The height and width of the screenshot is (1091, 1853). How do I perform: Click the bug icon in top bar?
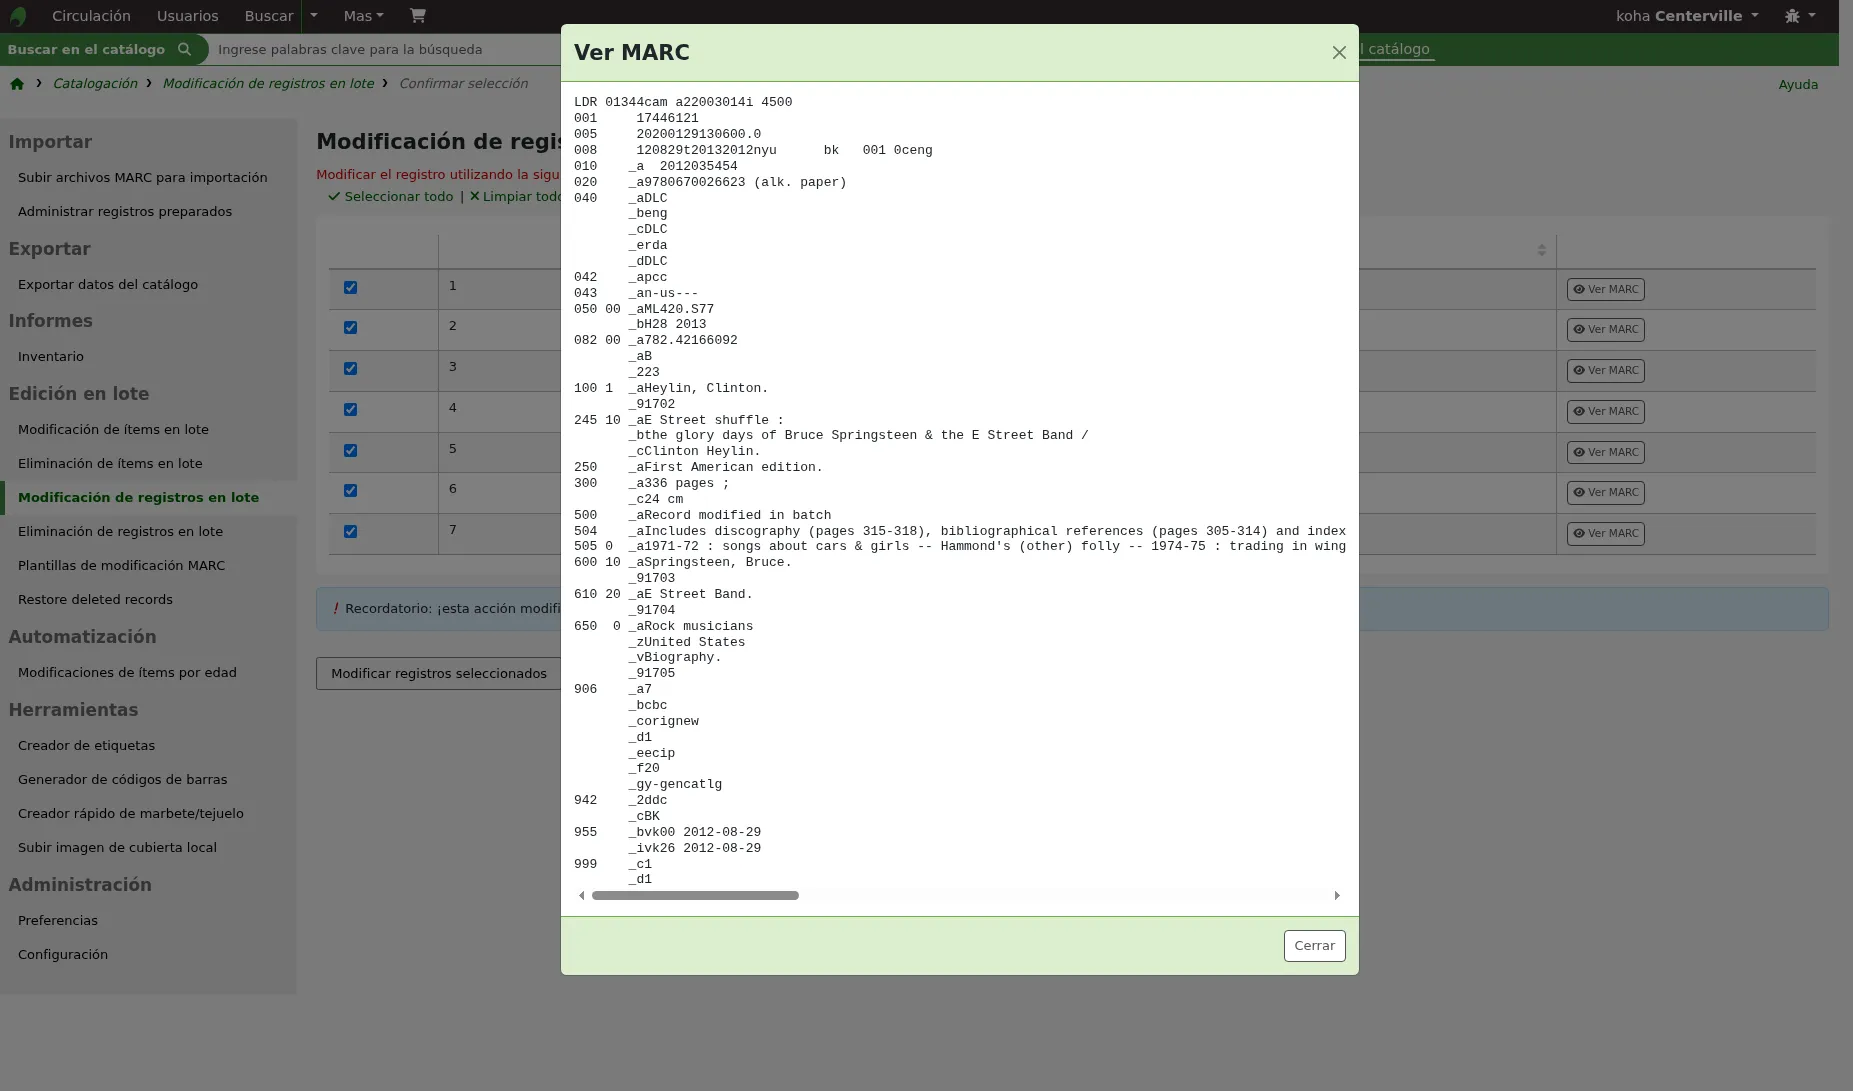pos(1792,16)
